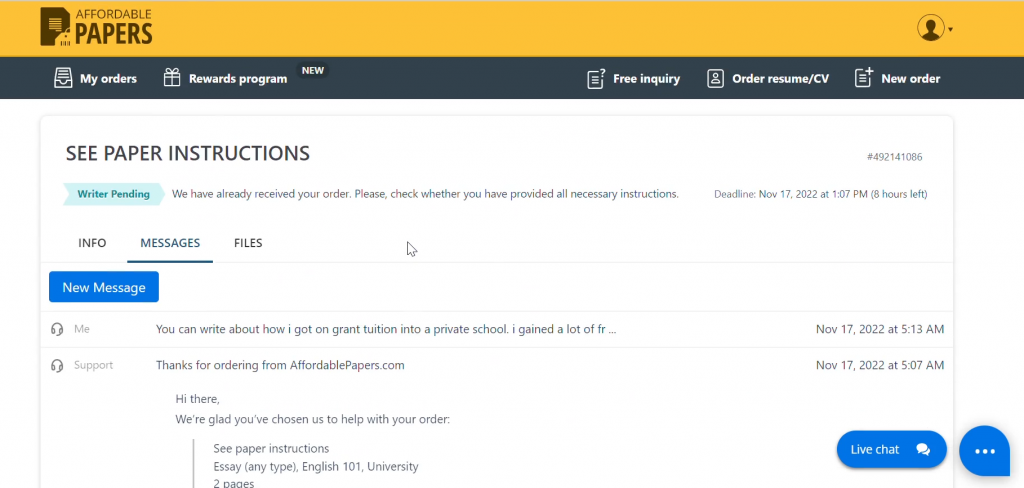
Task: Collapse the Support message thread header
Action: coord(280,366)
